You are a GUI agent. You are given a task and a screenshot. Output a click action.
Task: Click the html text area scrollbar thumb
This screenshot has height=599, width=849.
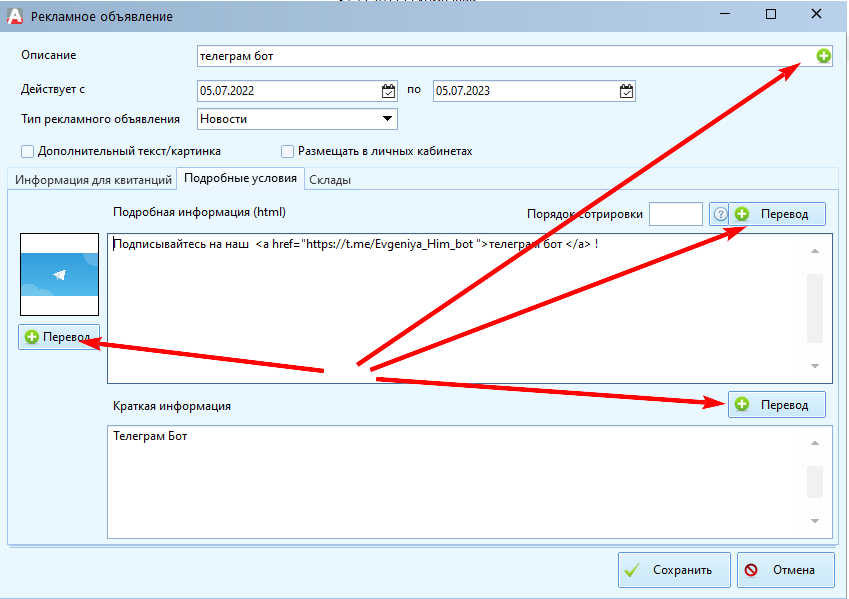click(815, 309)
